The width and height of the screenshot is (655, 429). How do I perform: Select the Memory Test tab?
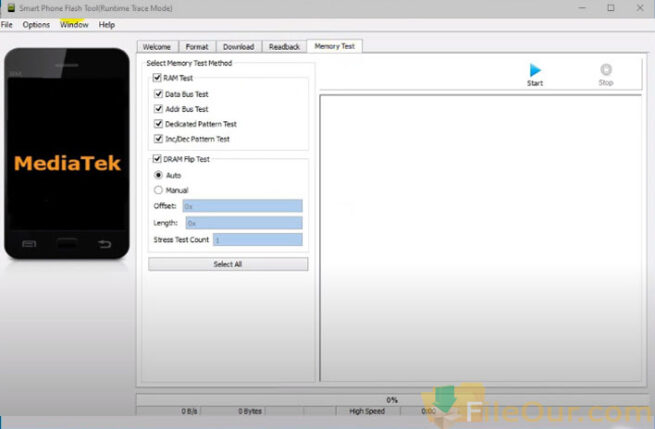click(x=335, y=46)
